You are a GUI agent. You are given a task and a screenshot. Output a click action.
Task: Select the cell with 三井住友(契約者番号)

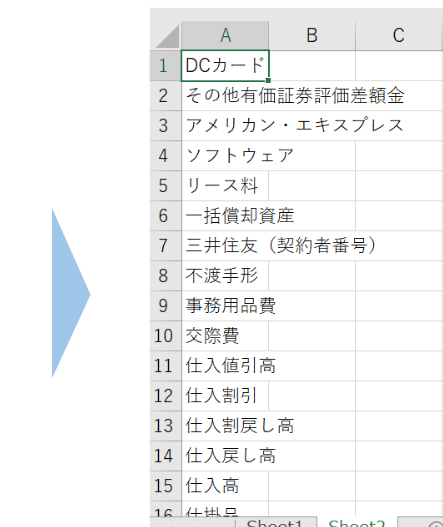coord(225,245)
